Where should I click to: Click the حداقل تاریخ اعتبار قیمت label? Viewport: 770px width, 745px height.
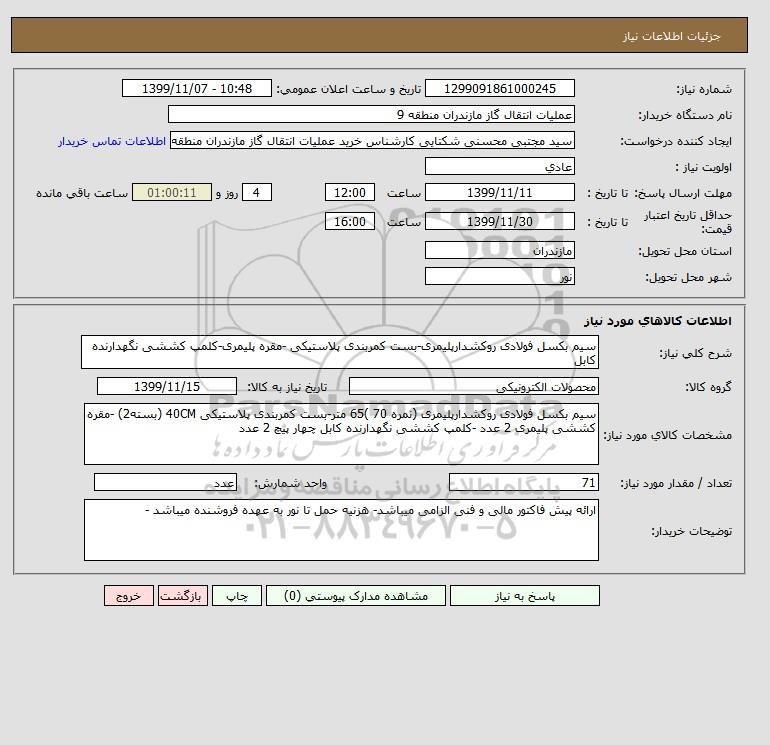pyautogui.click(x=688, y=222)
